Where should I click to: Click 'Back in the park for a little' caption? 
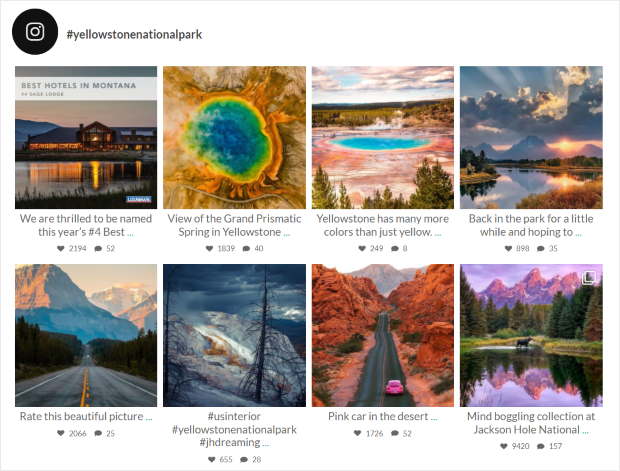coord(531,219)
